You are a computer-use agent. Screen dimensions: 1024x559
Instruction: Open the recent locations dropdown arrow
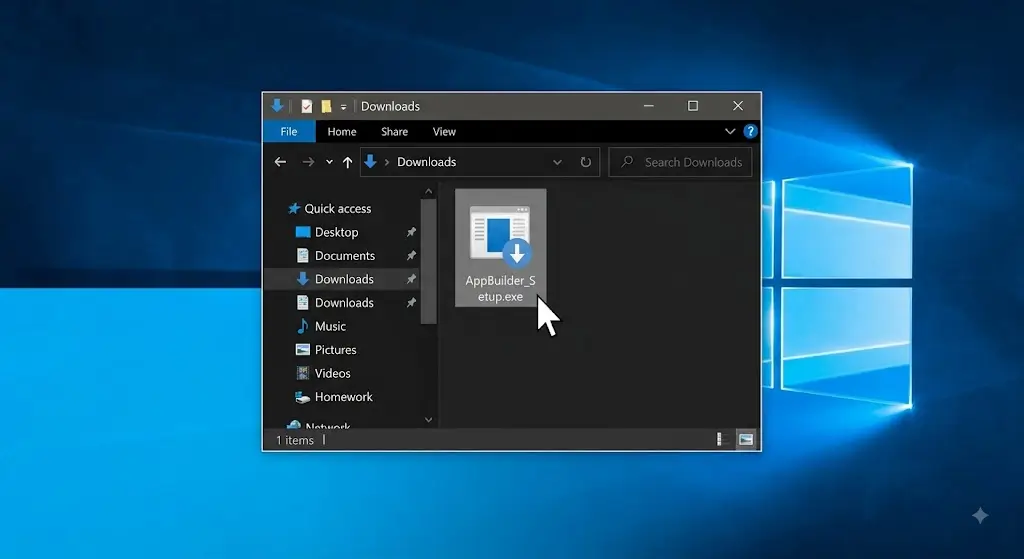(x=329, y=162)
